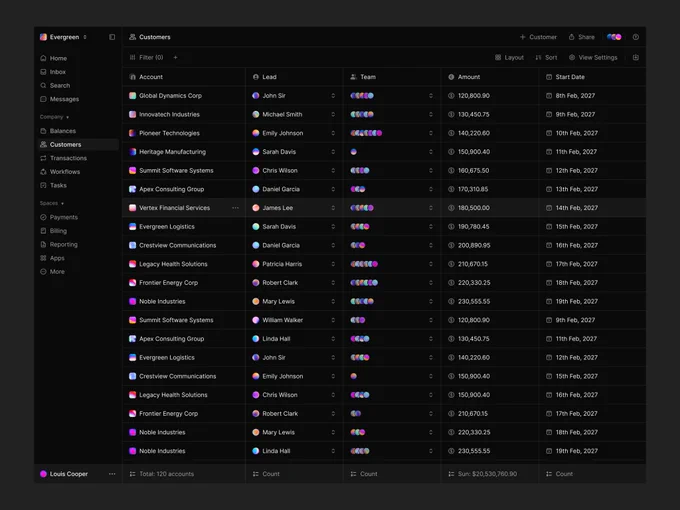Screen dimensions: 680x510
Task: Open View Settings
Action: [593, 57]
